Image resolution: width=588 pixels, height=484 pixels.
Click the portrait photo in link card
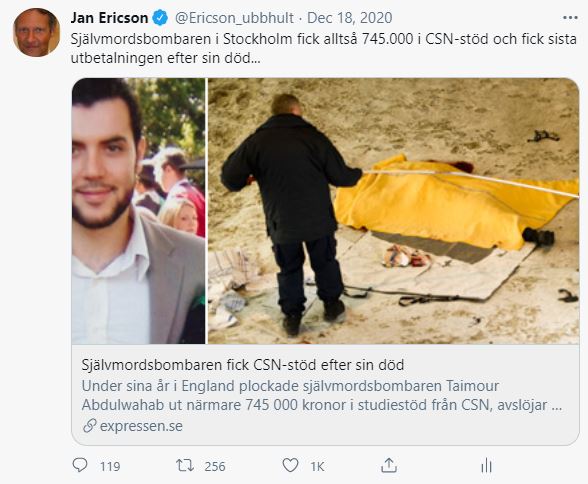click(x=138, y=211)
